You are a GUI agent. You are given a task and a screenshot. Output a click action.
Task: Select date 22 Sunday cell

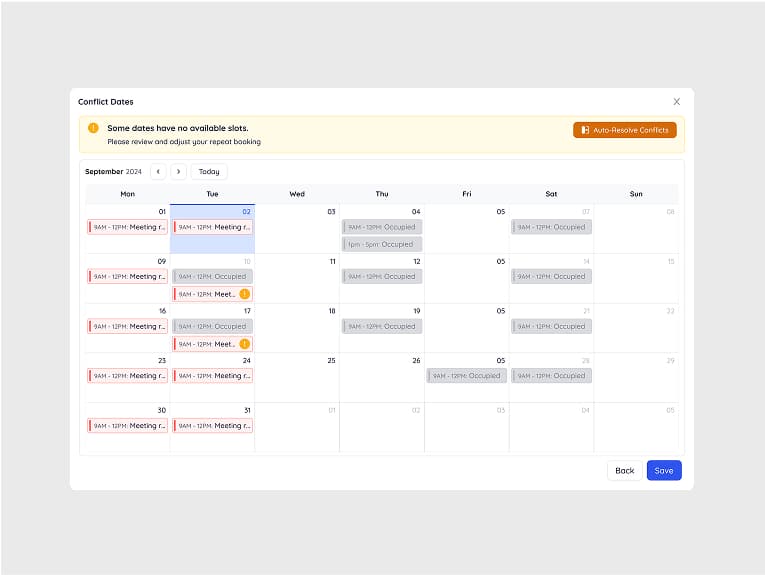tap(636, 328)
